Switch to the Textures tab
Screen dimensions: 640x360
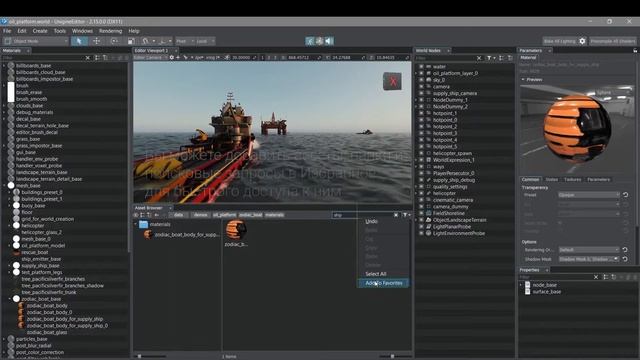[572, 180]
